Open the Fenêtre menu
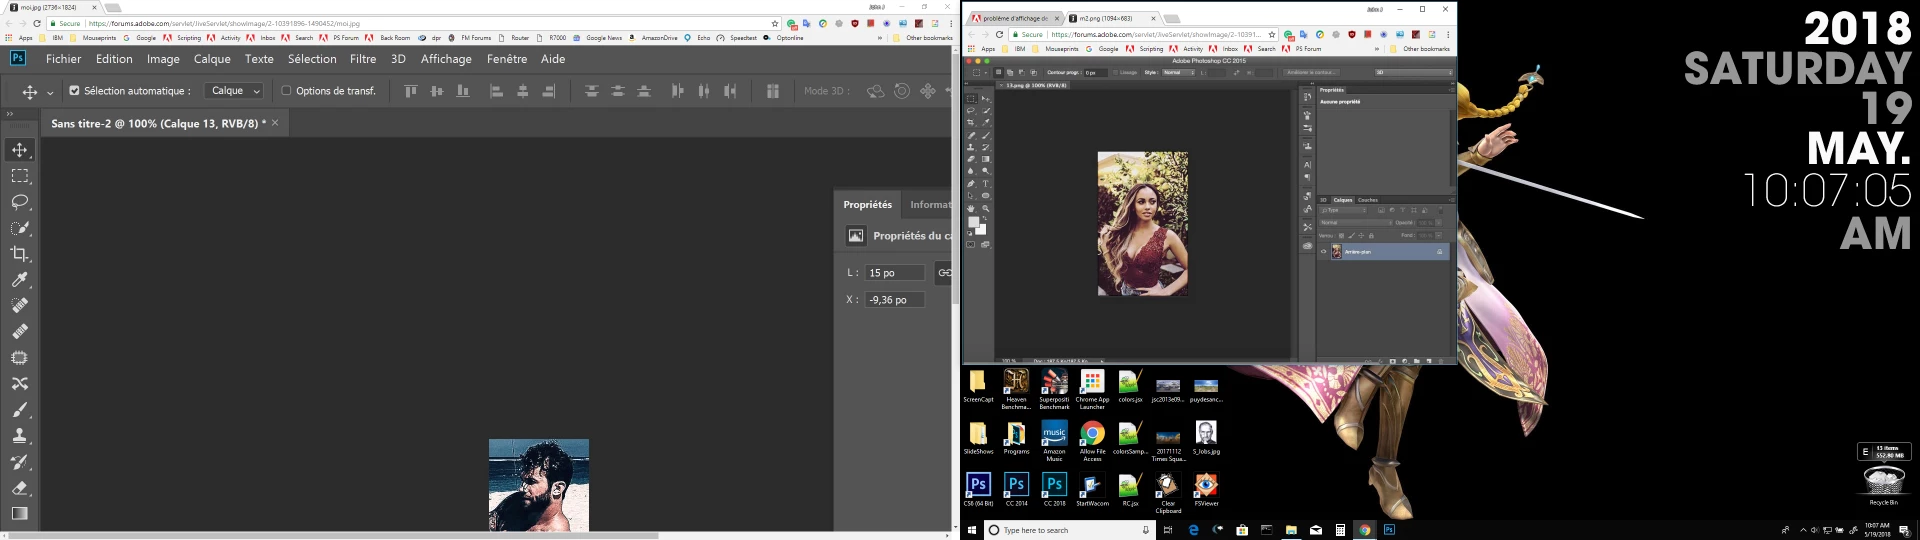The width and height of the screenshot is (1920, 540). [x=507, y=59]
